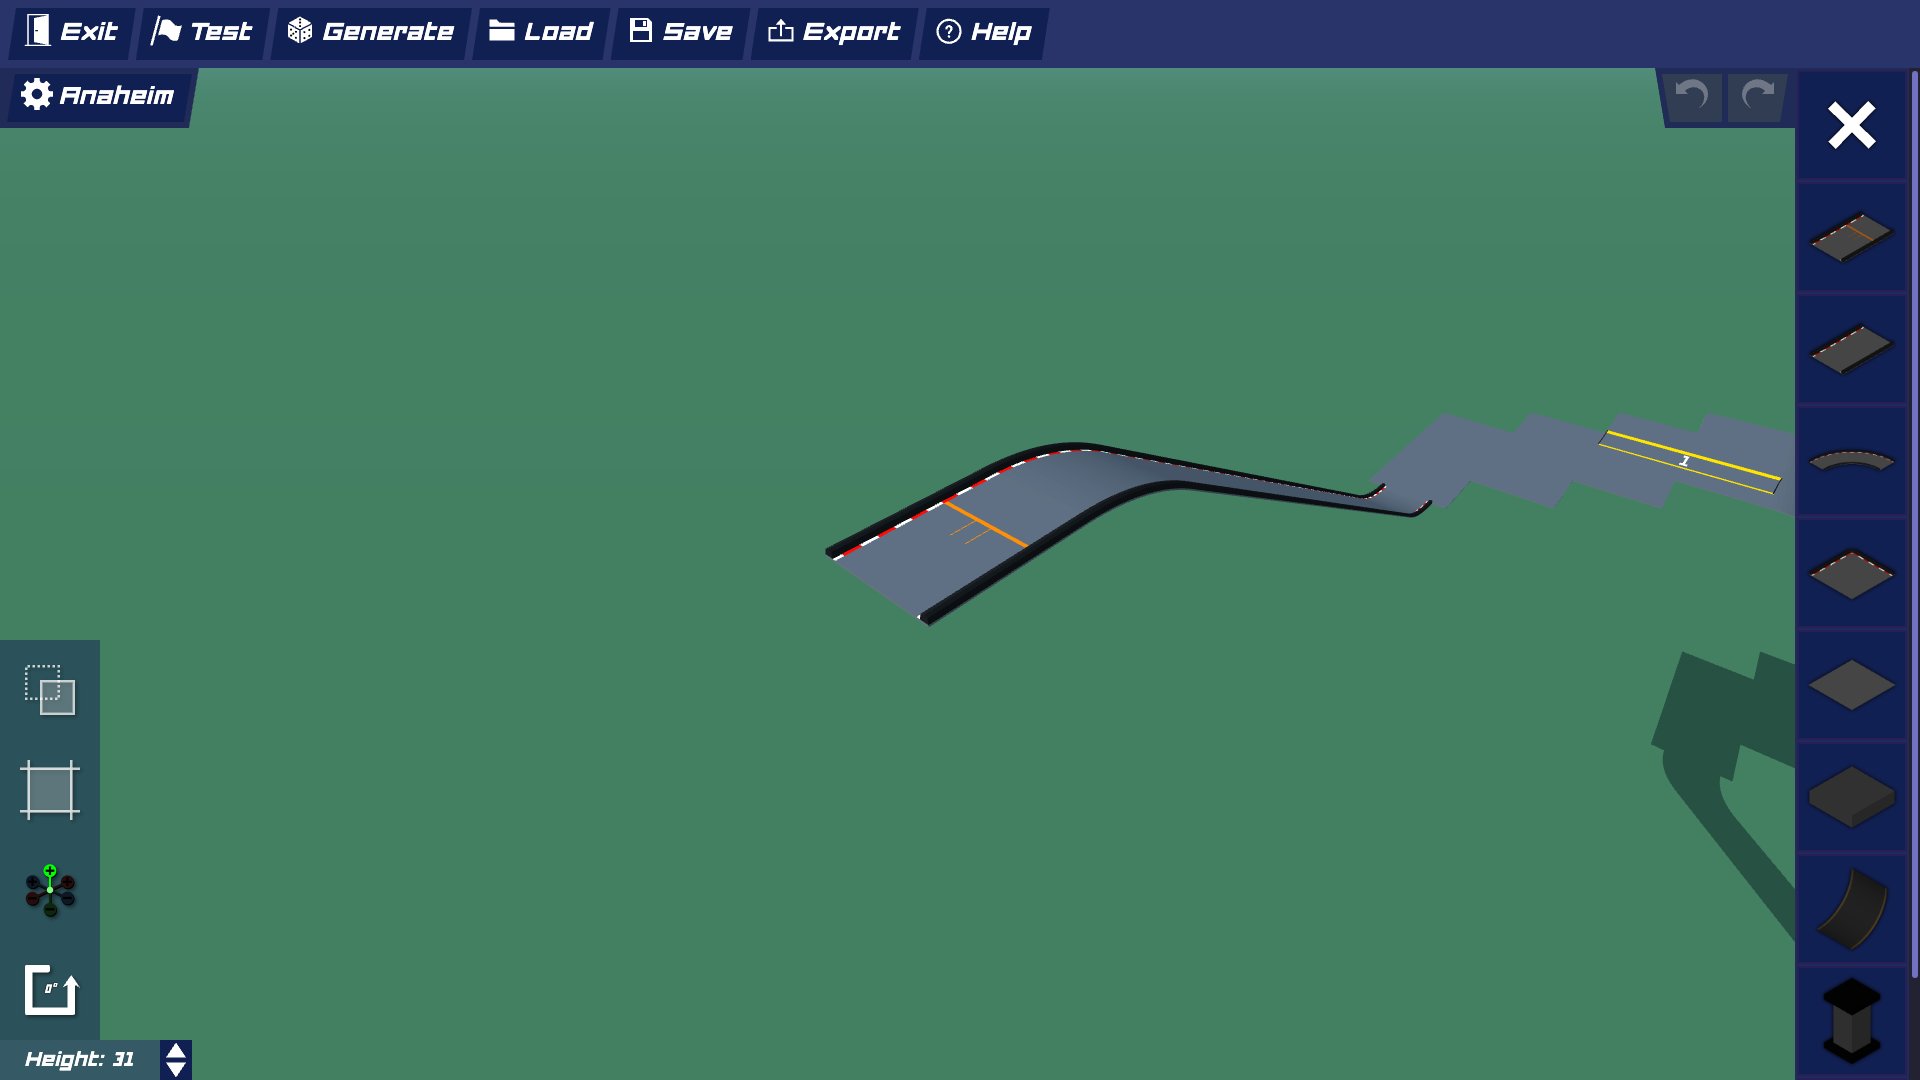Screen dimensions: 1920x1080
Task: Open the Generate menu
Action: tap(369, 31)
